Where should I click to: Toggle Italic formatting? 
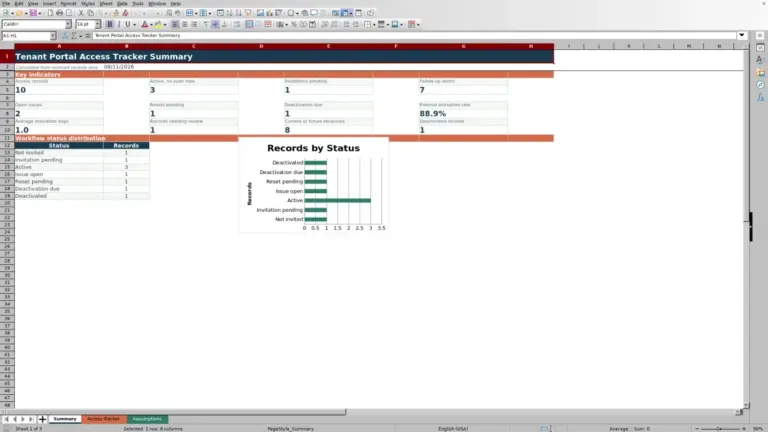[119, 24]
